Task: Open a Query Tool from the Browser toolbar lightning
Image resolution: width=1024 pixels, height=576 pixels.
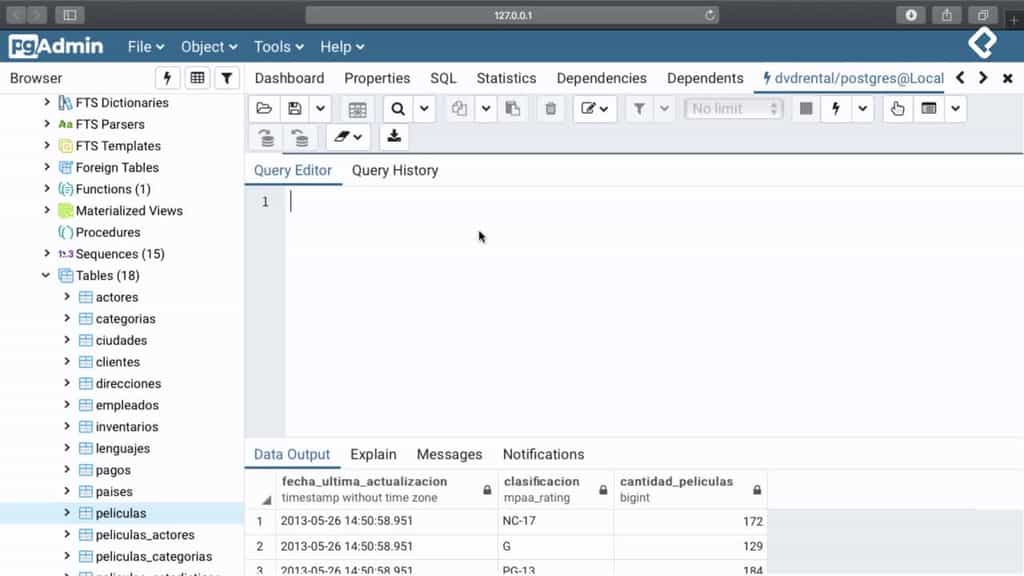Action: coord(167,78)
